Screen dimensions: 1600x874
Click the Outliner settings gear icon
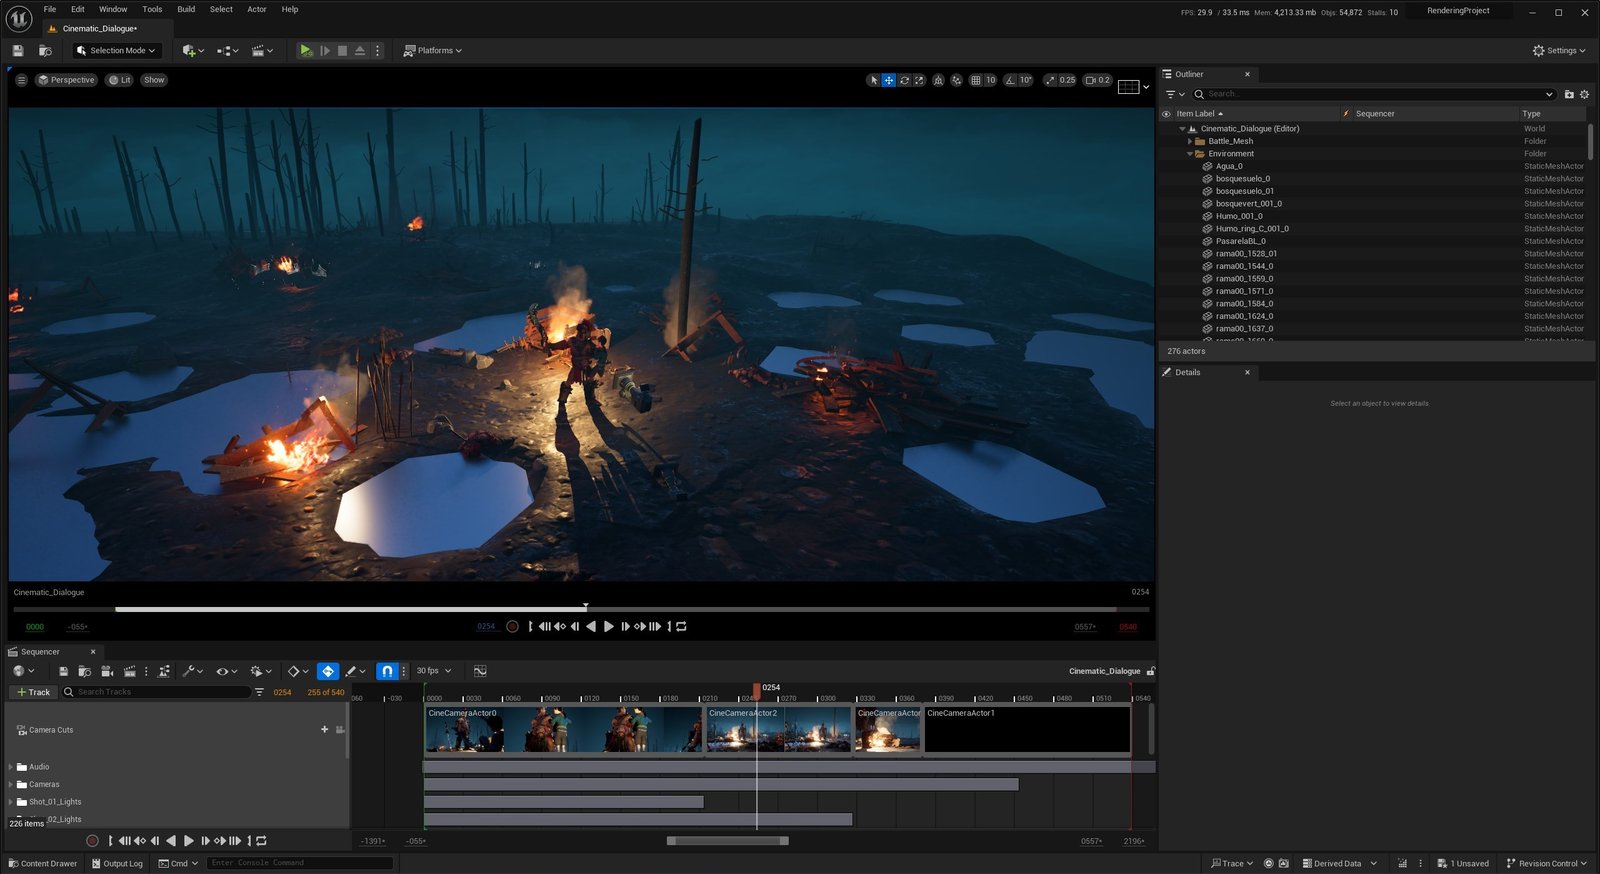coord(1584,94)
